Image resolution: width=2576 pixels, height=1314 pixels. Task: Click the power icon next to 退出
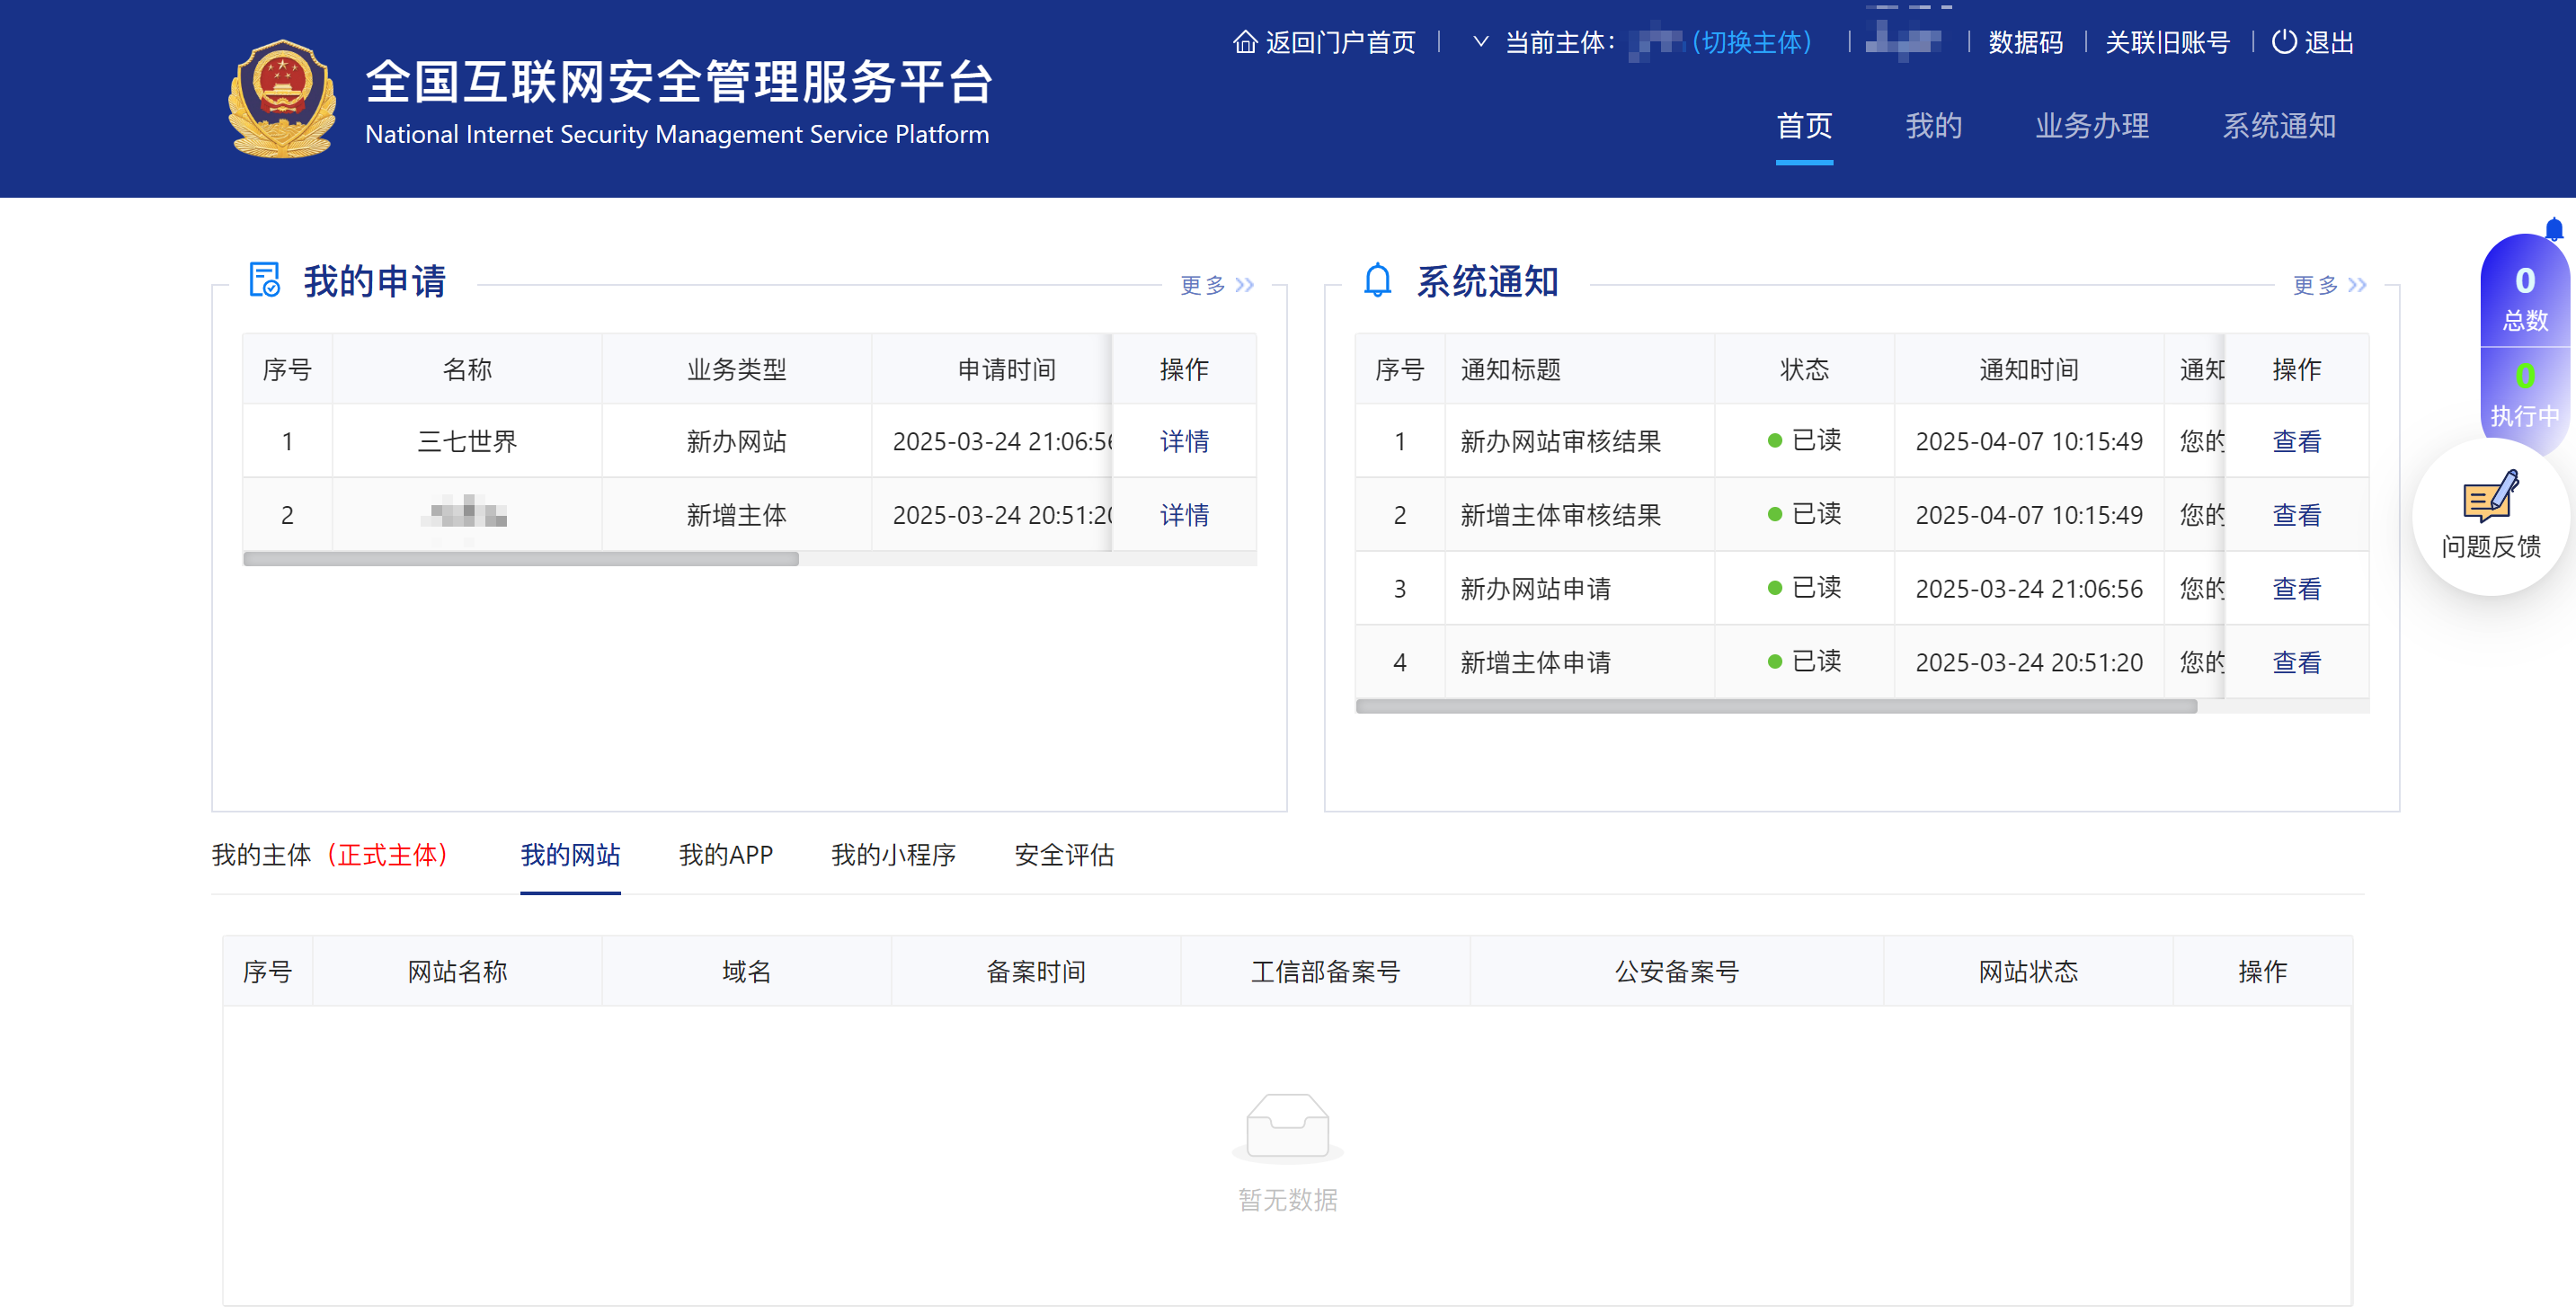coord(2283,42)
